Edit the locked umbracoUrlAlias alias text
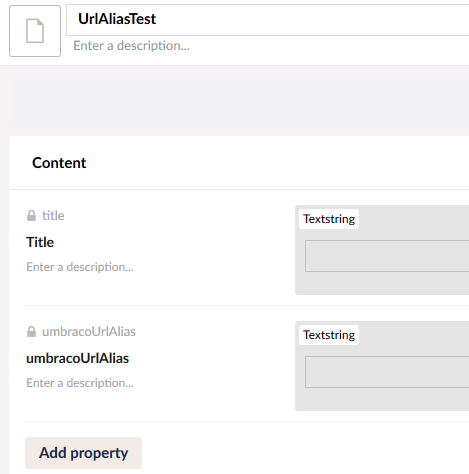This screenshot has width=469, height=474. 89,332
